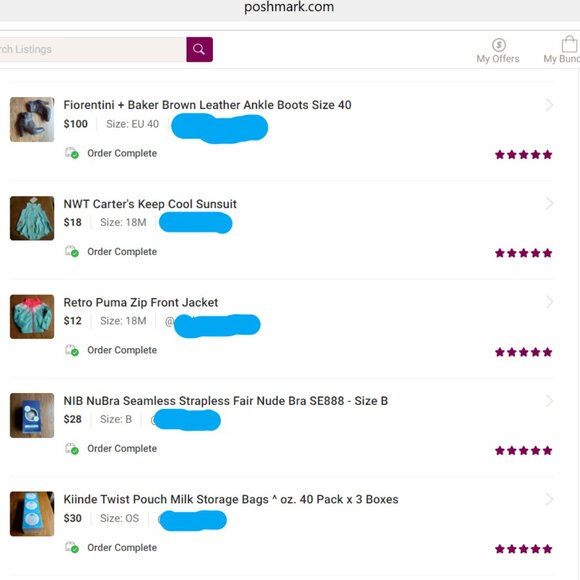This screenshot has width=580, height=580.
Task: Open My Offers dollar icon
Action: [499, 45]
